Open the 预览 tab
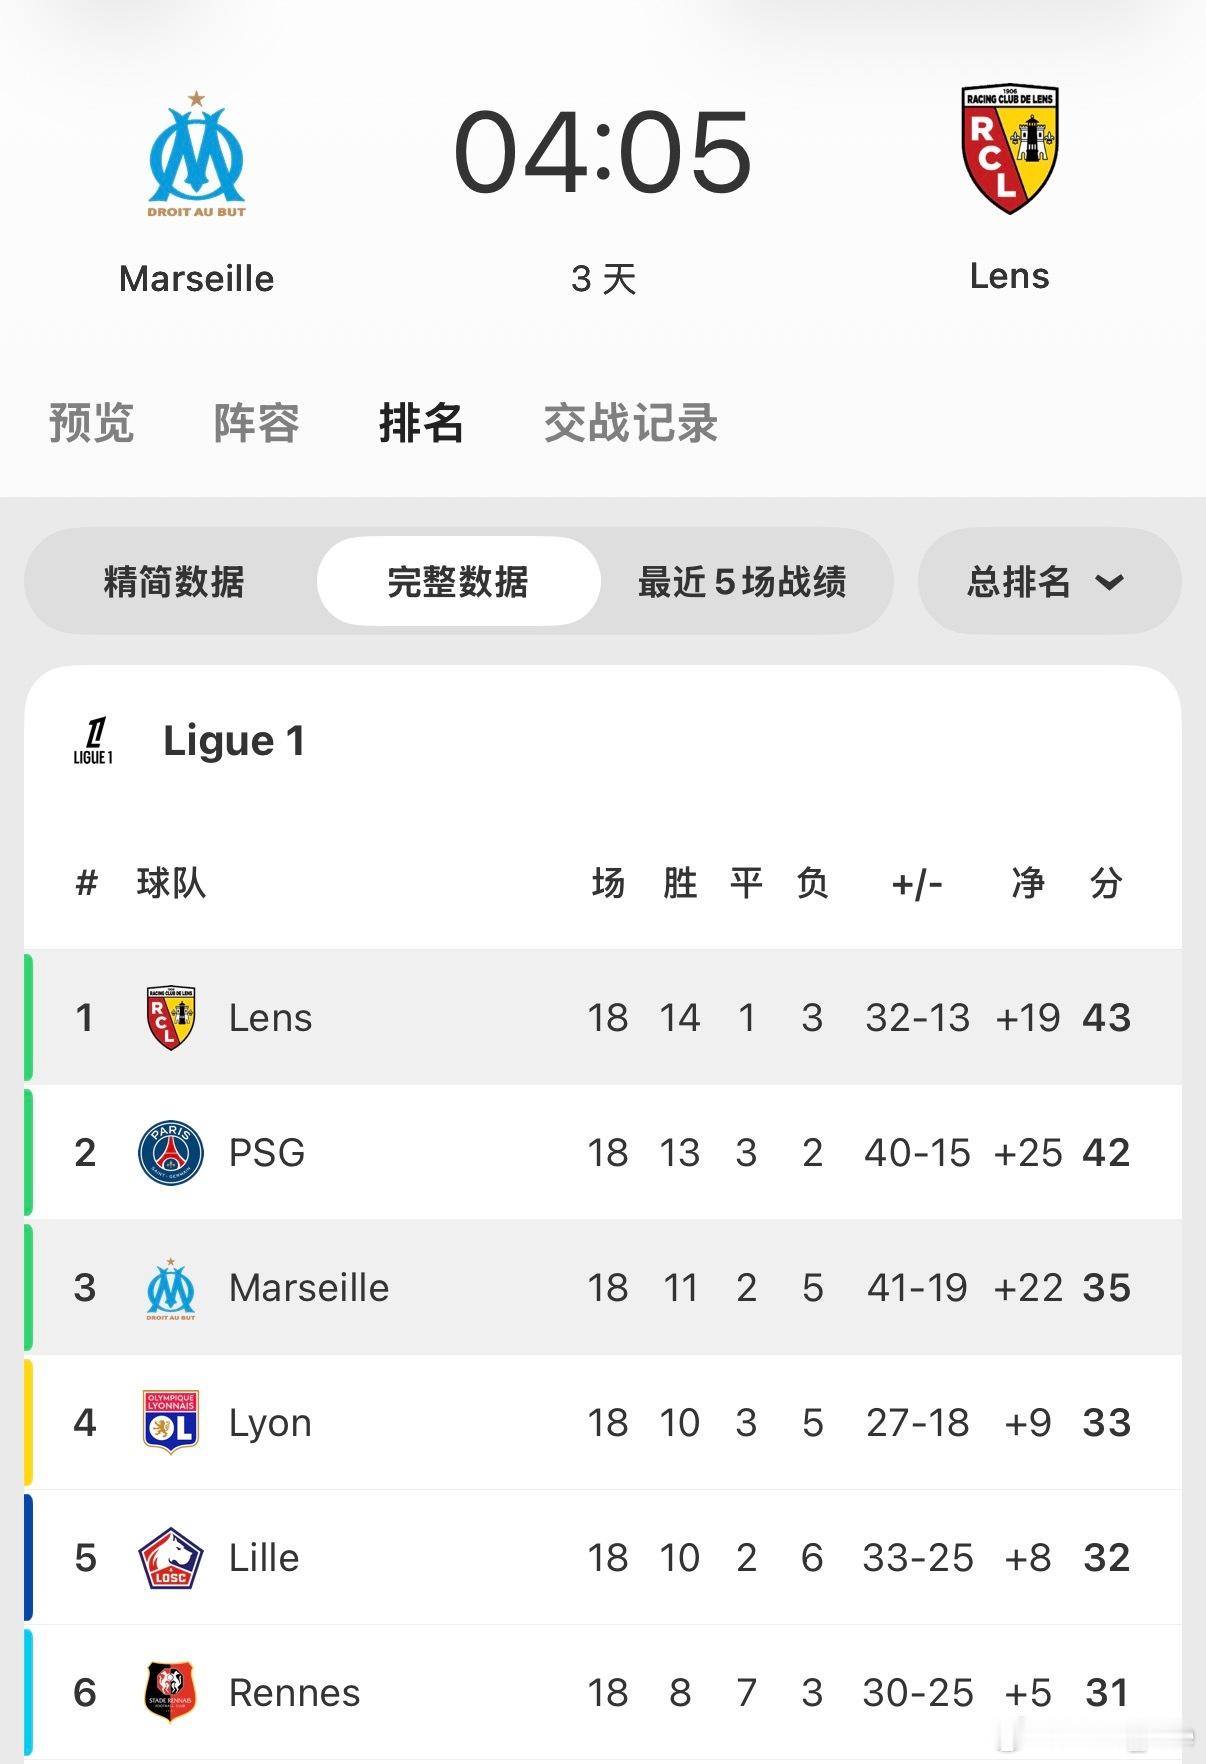 coord(91,423)
